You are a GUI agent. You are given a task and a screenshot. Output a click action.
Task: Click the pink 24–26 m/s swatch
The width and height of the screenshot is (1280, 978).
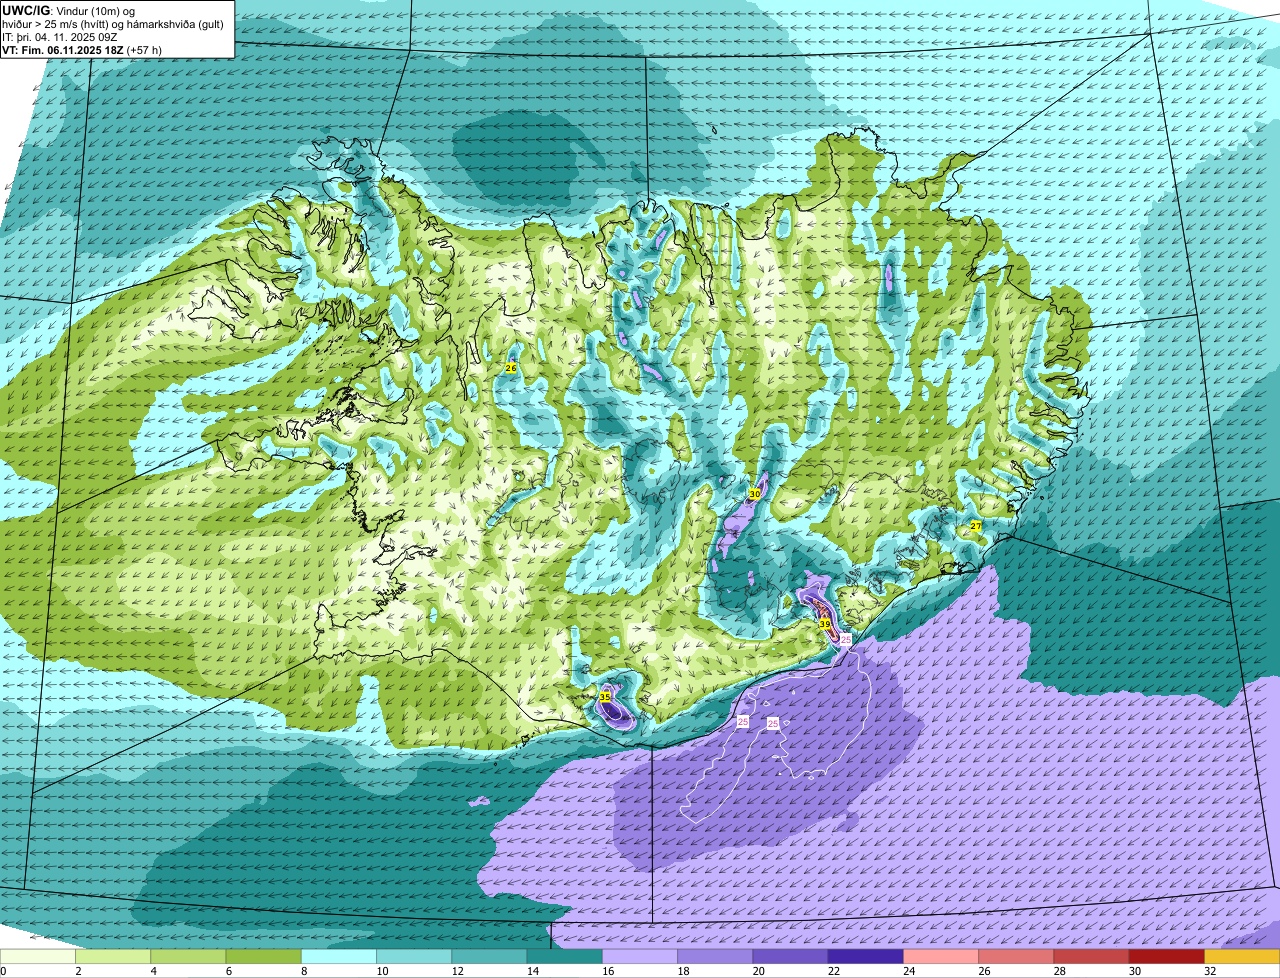click(x=941, y=957)
